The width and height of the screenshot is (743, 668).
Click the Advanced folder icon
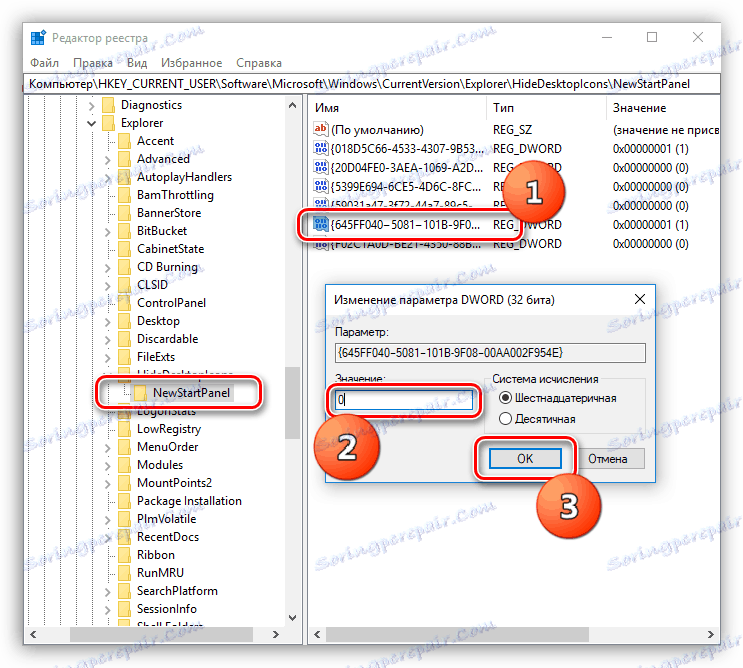click(125, 159)
